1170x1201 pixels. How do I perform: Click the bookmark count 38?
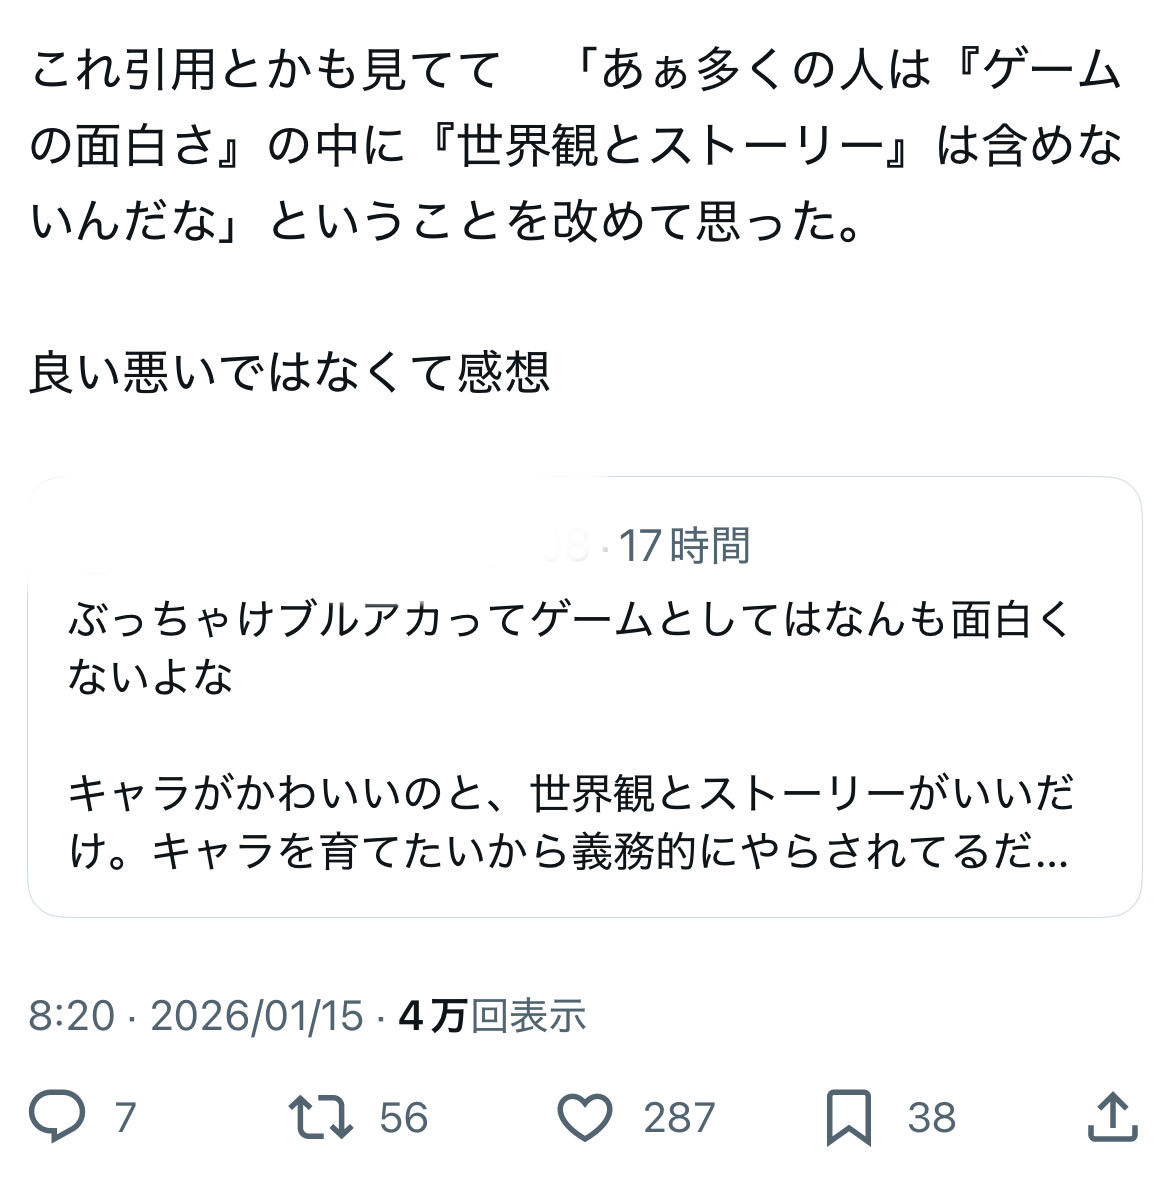[x=931, y=1117]
